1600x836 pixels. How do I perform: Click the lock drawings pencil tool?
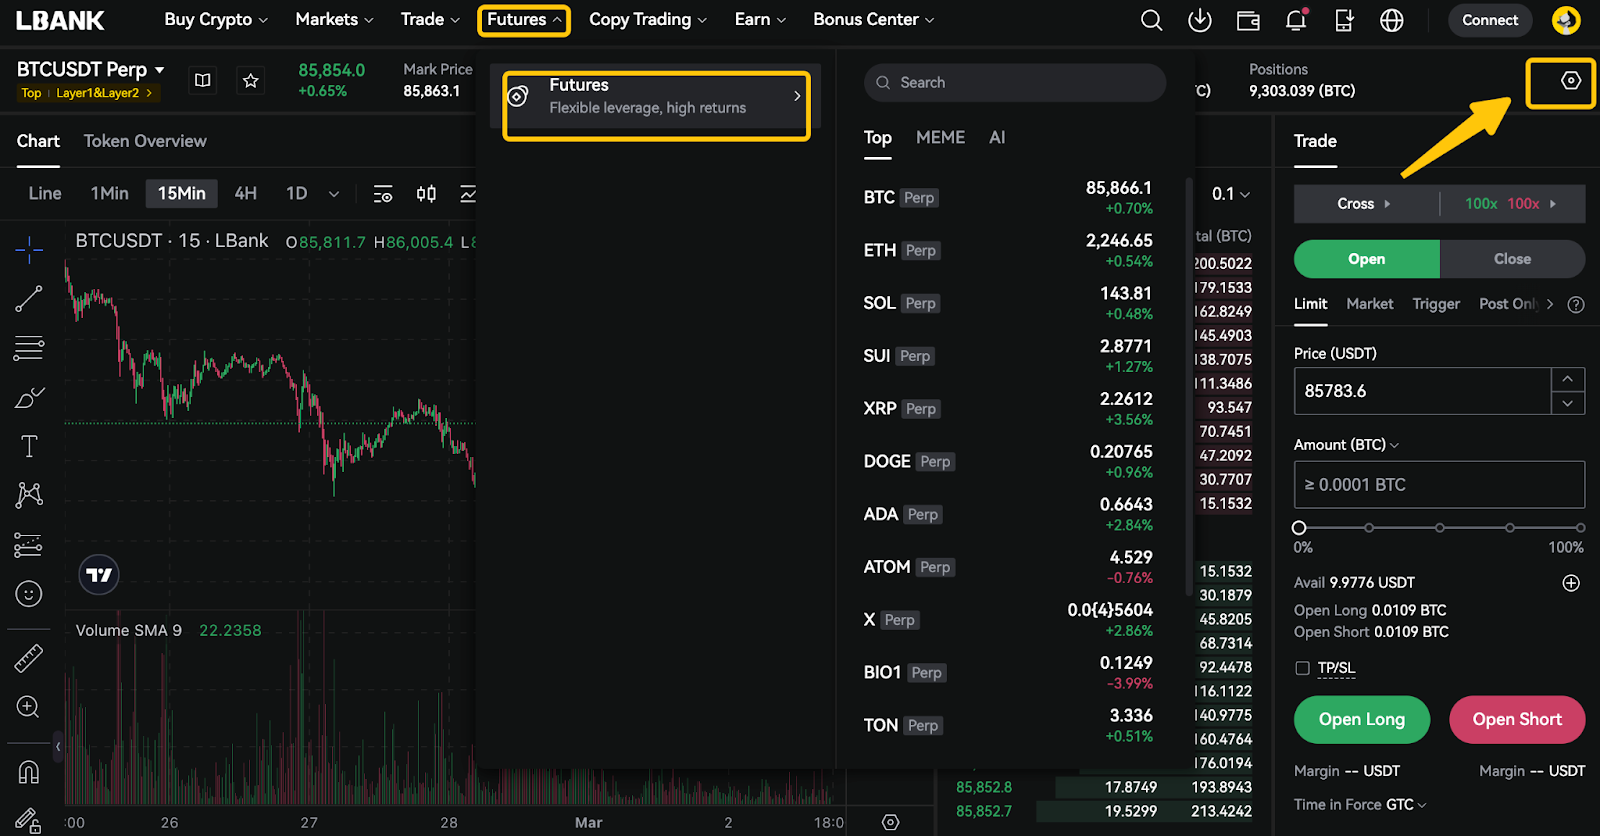pyautogui.click(x=29, y=820)
